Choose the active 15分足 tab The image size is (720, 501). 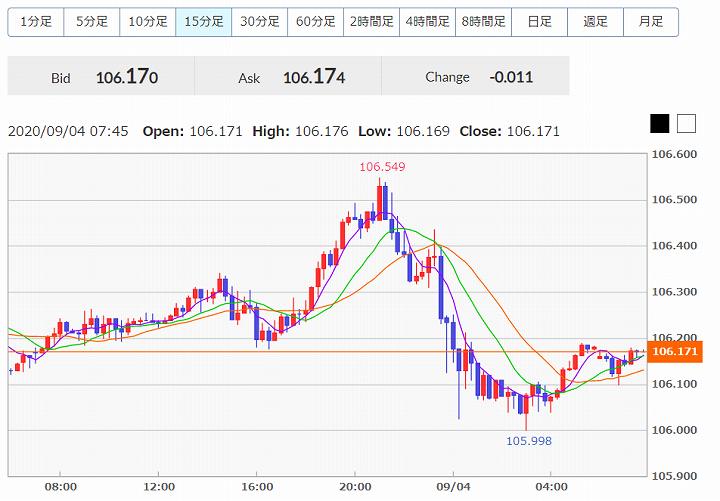pyautogui.click(x=203, y=22)
